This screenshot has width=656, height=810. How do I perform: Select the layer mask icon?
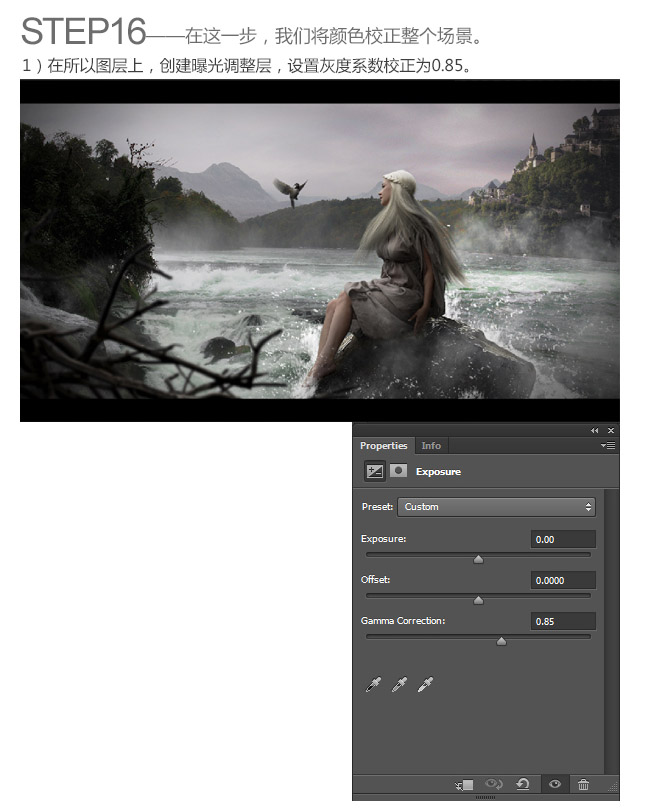coord(398,470)
